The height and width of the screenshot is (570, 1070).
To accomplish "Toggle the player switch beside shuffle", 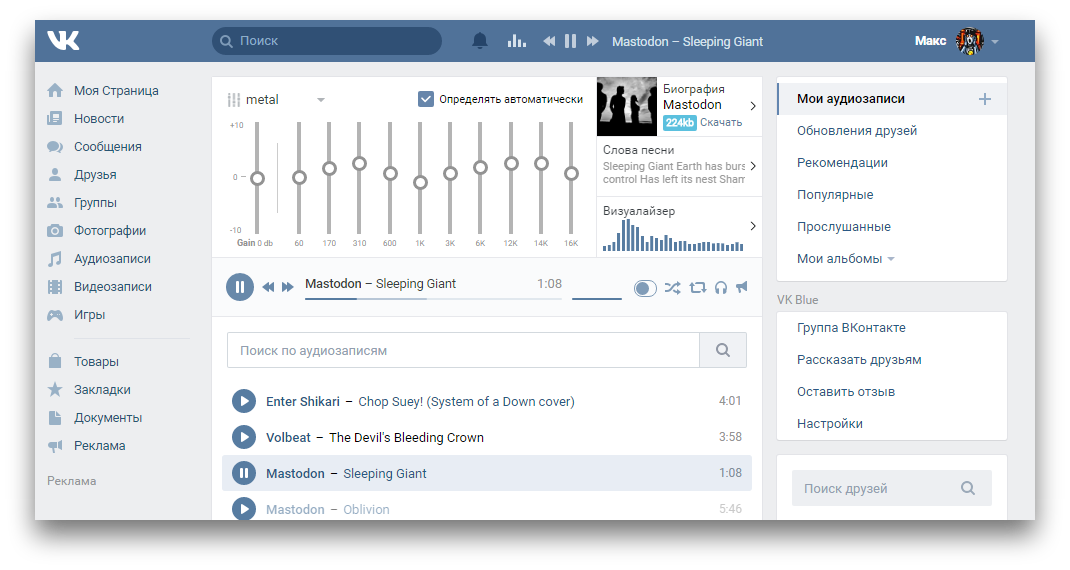I will pyautogui.click(x=645, y=288).
